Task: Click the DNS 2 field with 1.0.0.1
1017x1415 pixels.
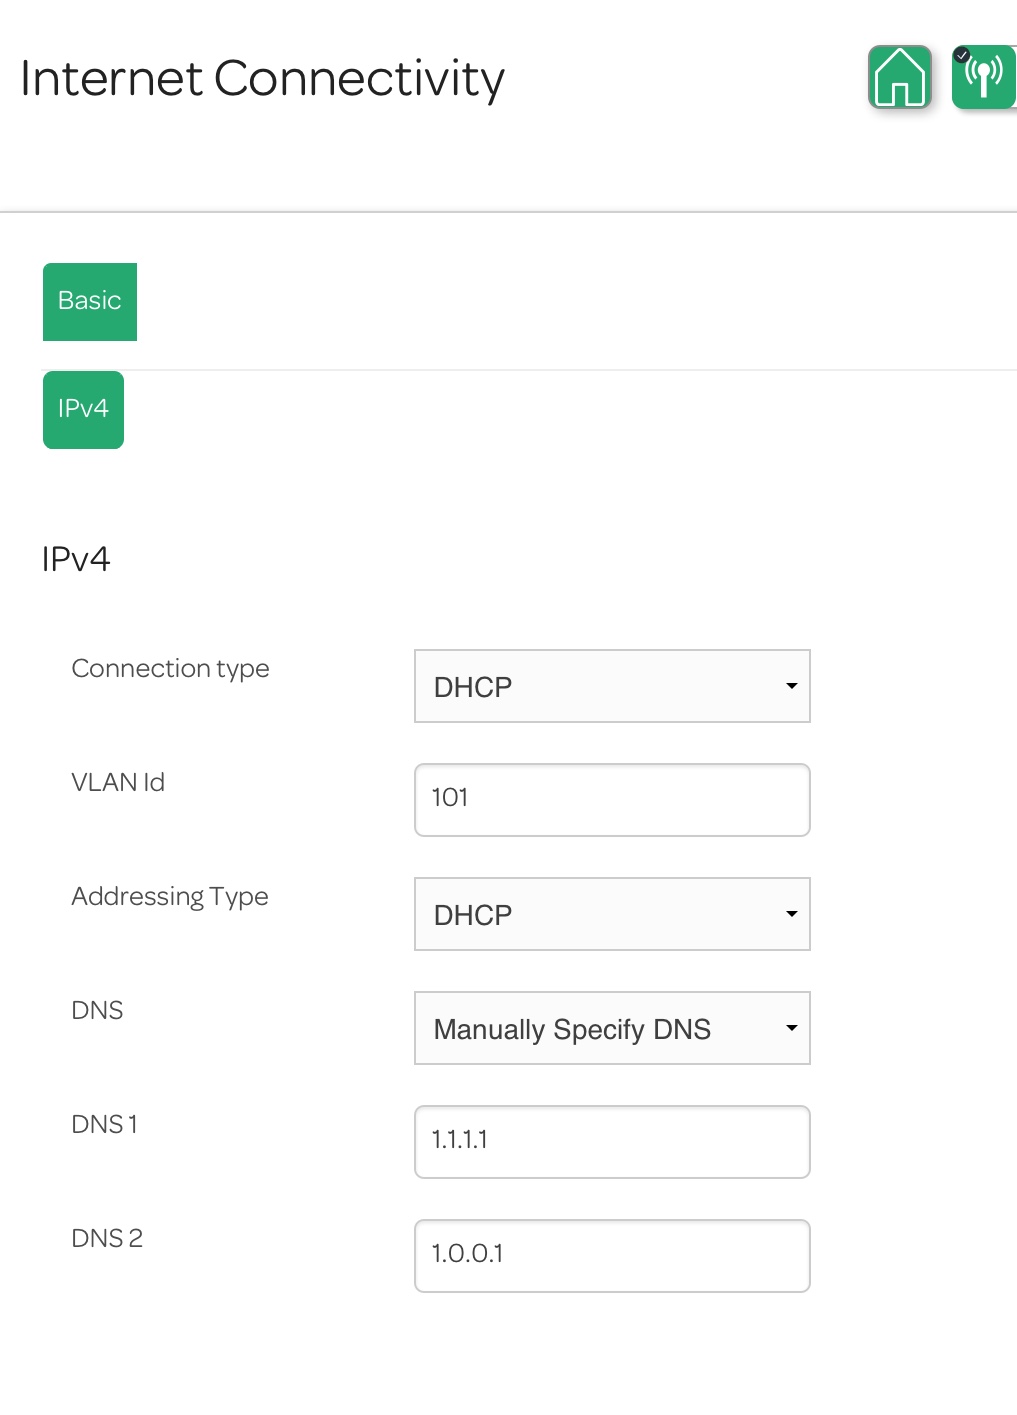Action: pyautogui.click(x=612, y=1256)
